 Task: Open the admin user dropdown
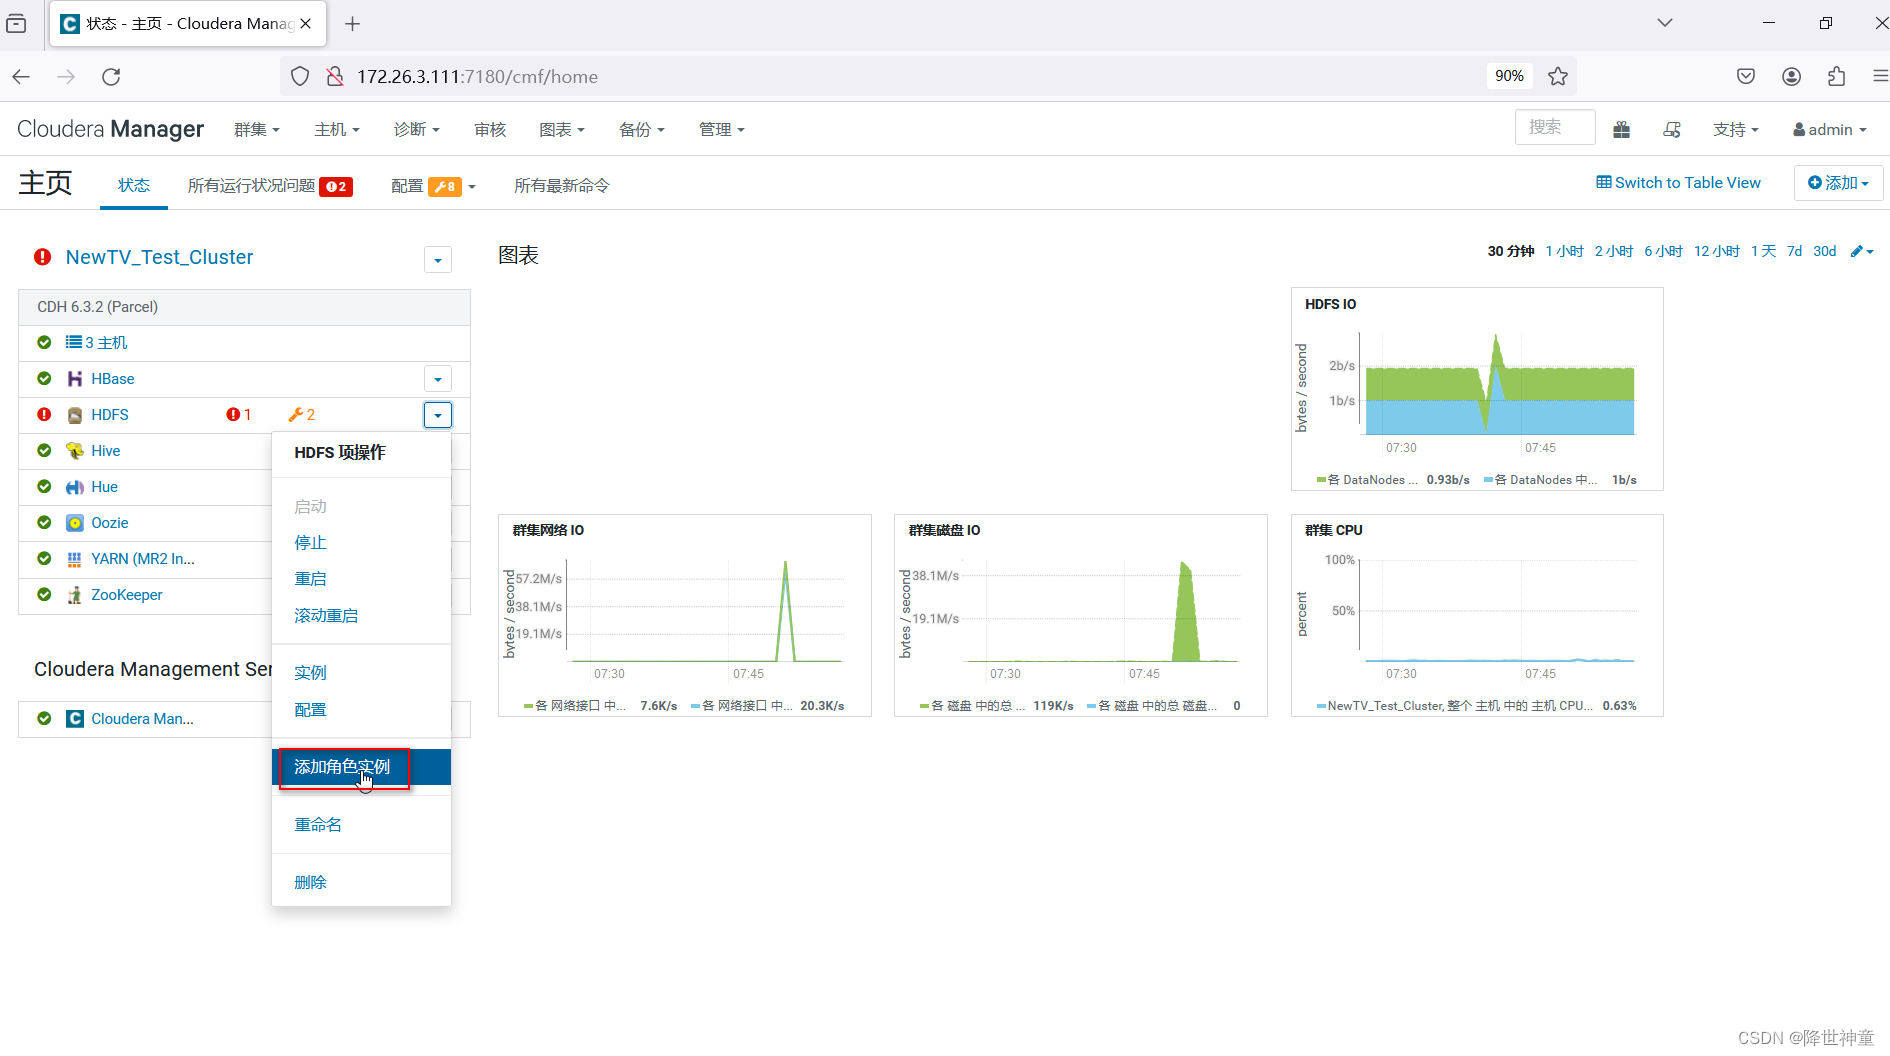click(1830, 130)
